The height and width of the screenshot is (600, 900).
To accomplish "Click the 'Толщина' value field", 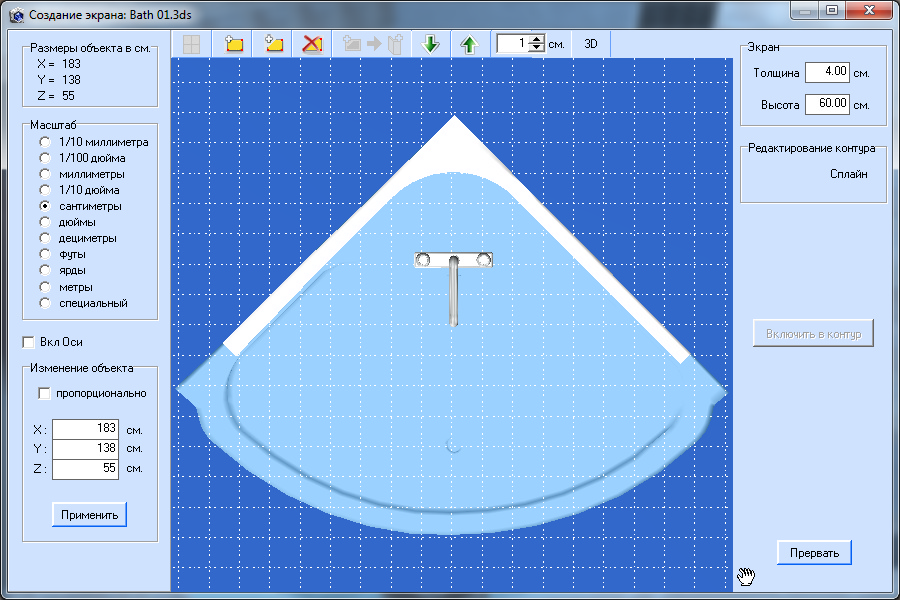I will (x=827, y=72).
